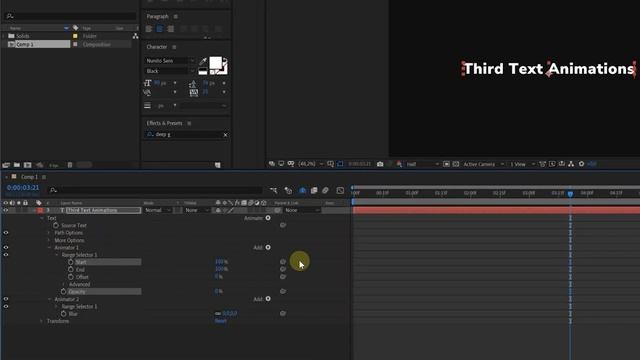Expand the Advanced group

(64, 284)
